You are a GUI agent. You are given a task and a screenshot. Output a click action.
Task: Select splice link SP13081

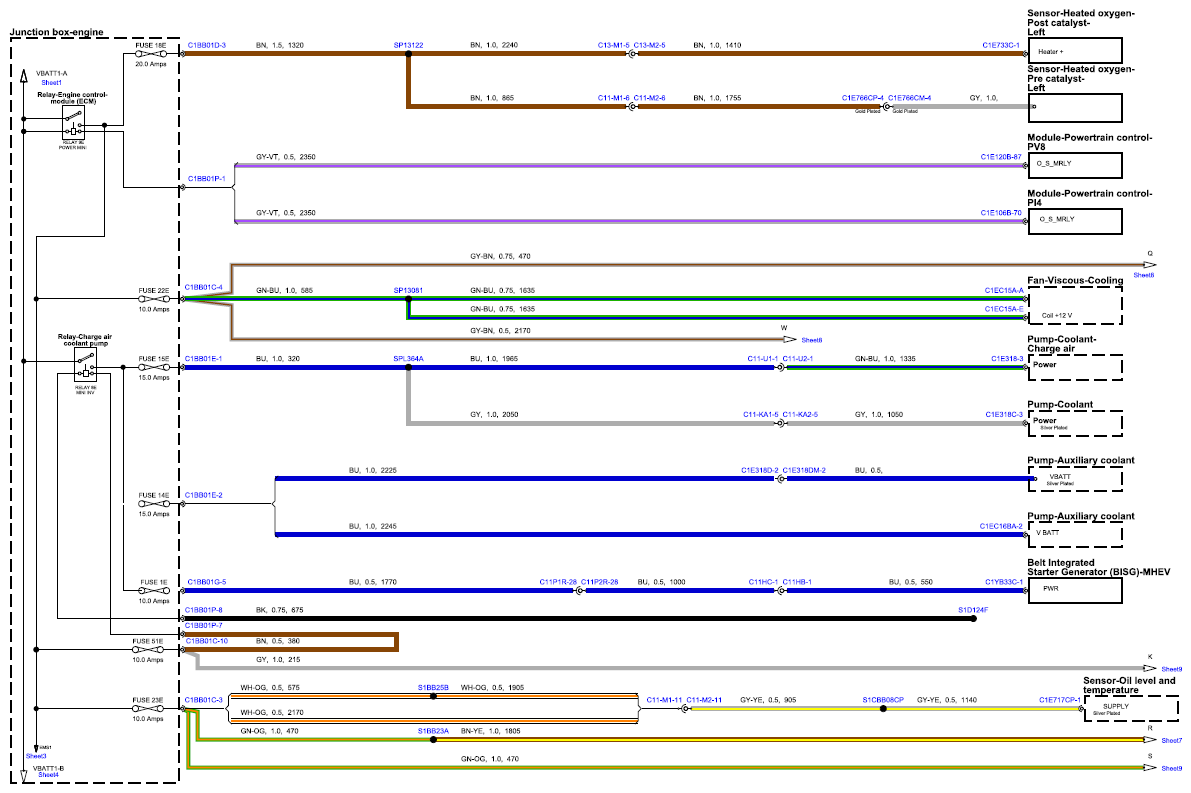409,291
